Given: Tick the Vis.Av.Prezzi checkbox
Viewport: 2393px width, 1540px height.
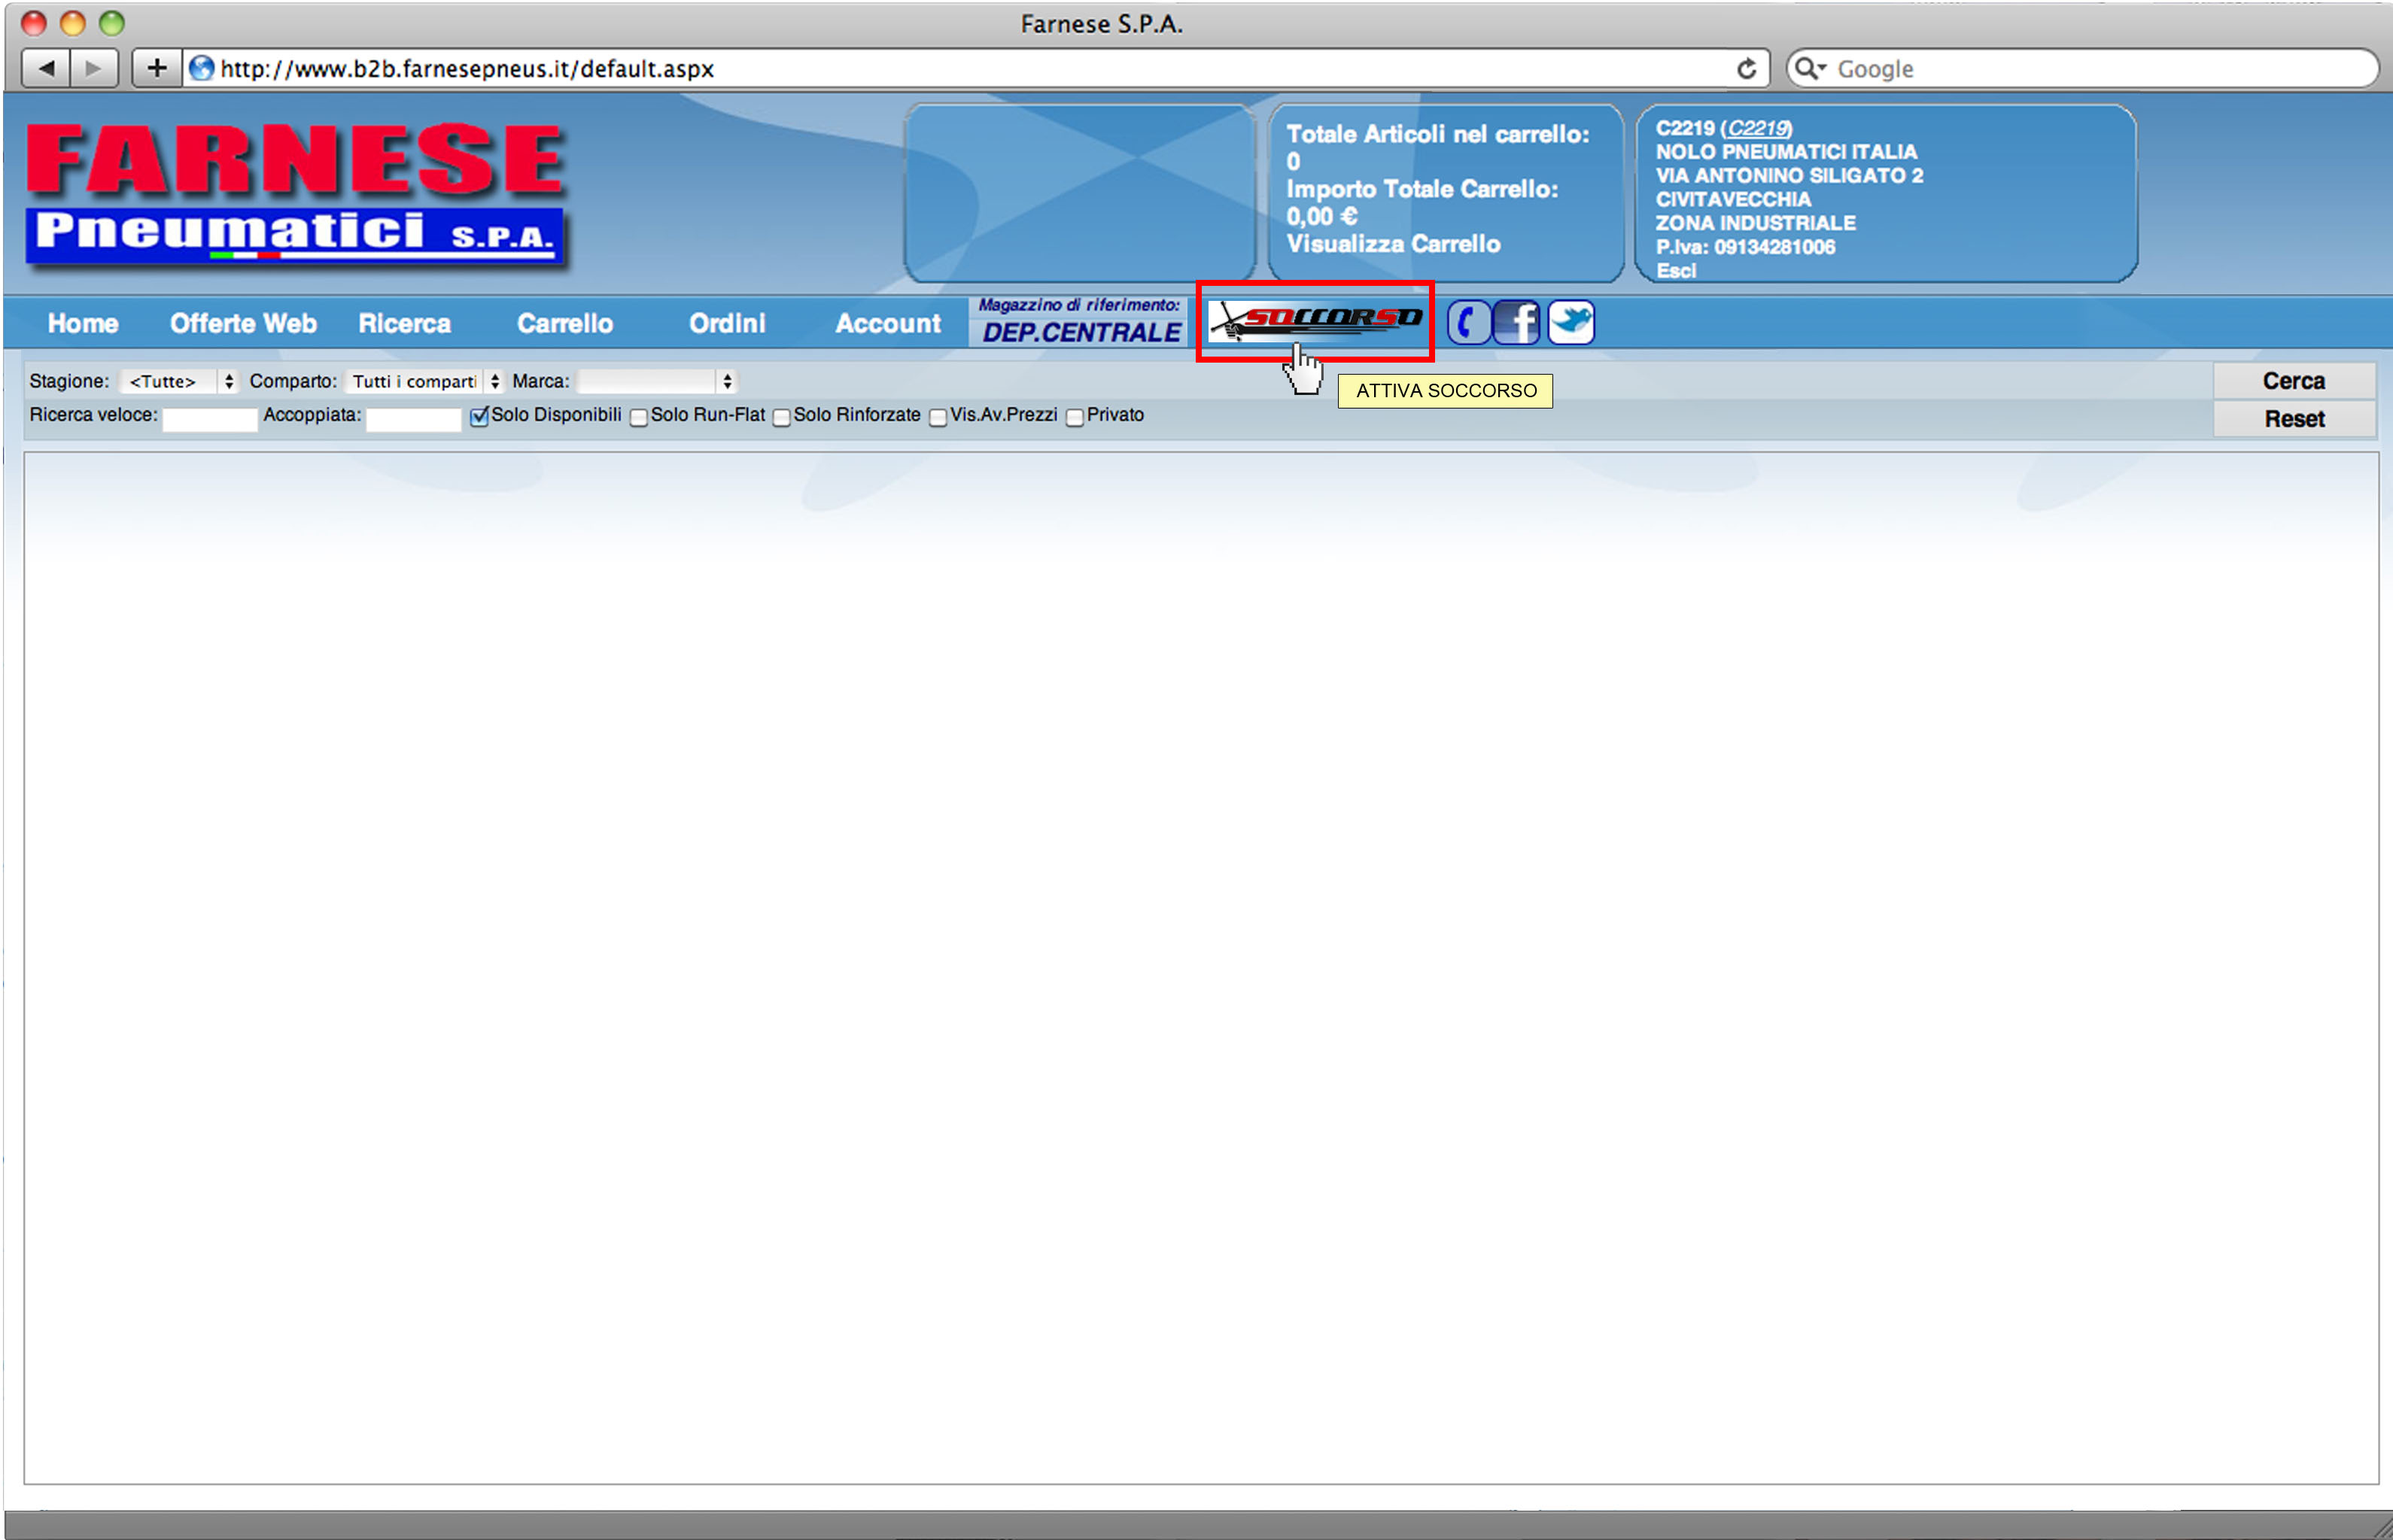Looking at the screenshot, I should tap(937, 417).
